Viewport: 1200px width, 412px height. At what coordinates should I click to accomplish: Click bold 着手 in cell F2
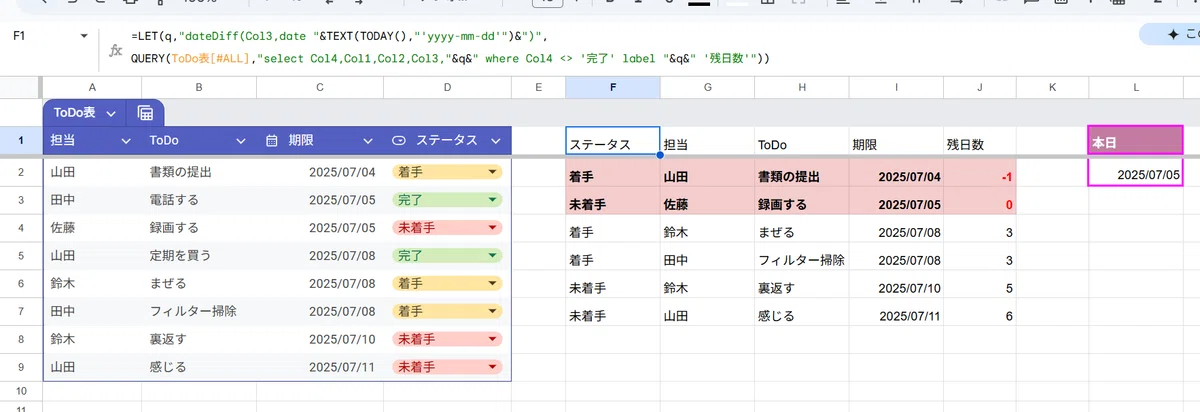(583, 177)
